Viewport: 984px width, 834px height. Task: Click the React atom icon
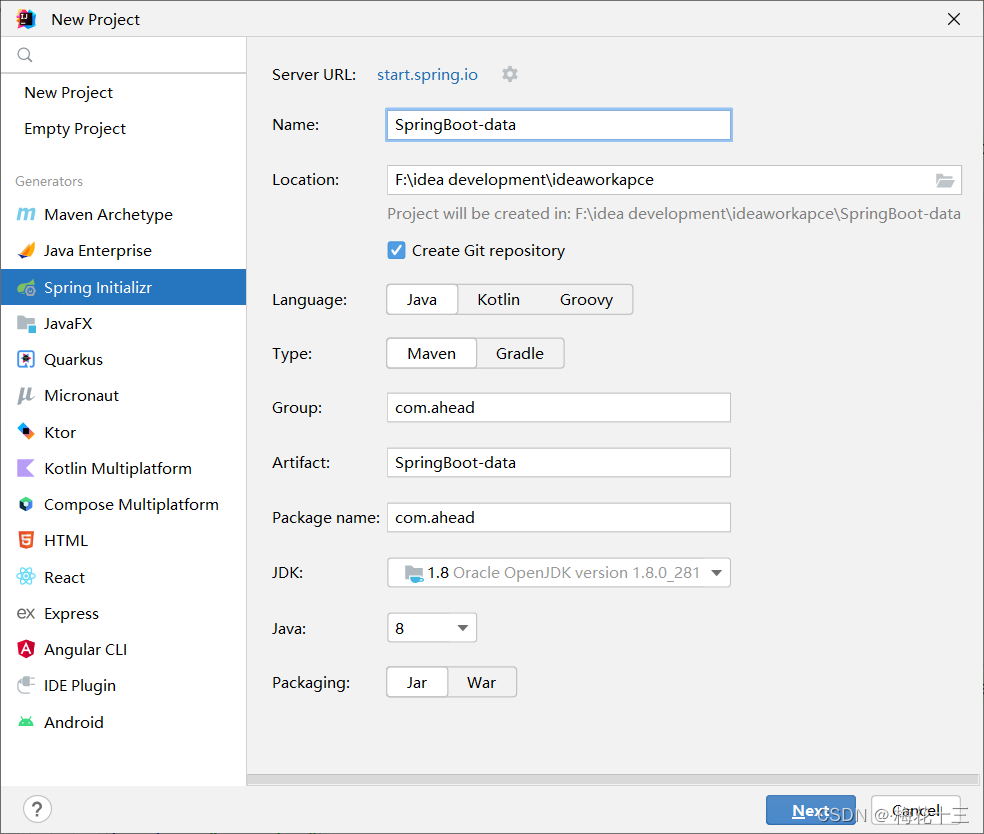pos(26,577)
